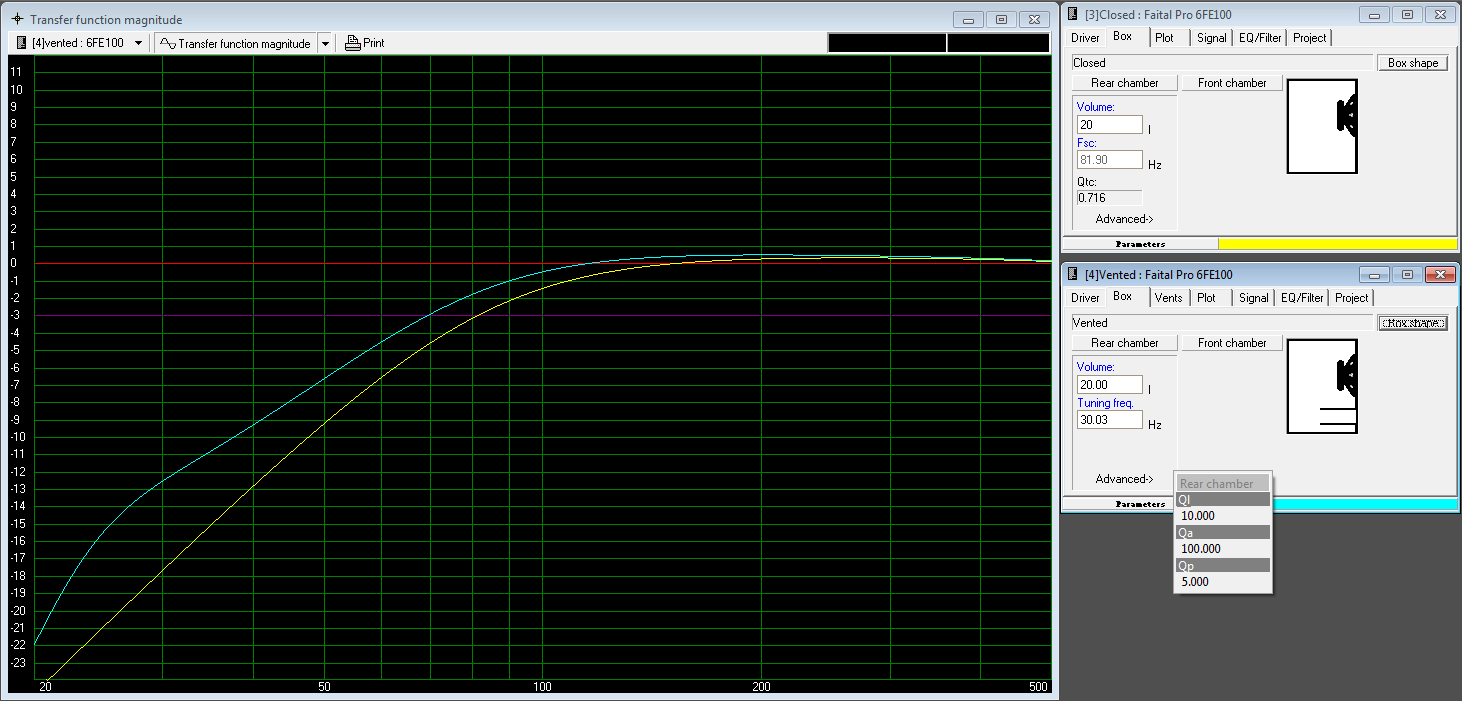Click Box shape button in the Vented window
Image resolution: width=1462 pixels, height=701 pixels.
pos(1413,323)
